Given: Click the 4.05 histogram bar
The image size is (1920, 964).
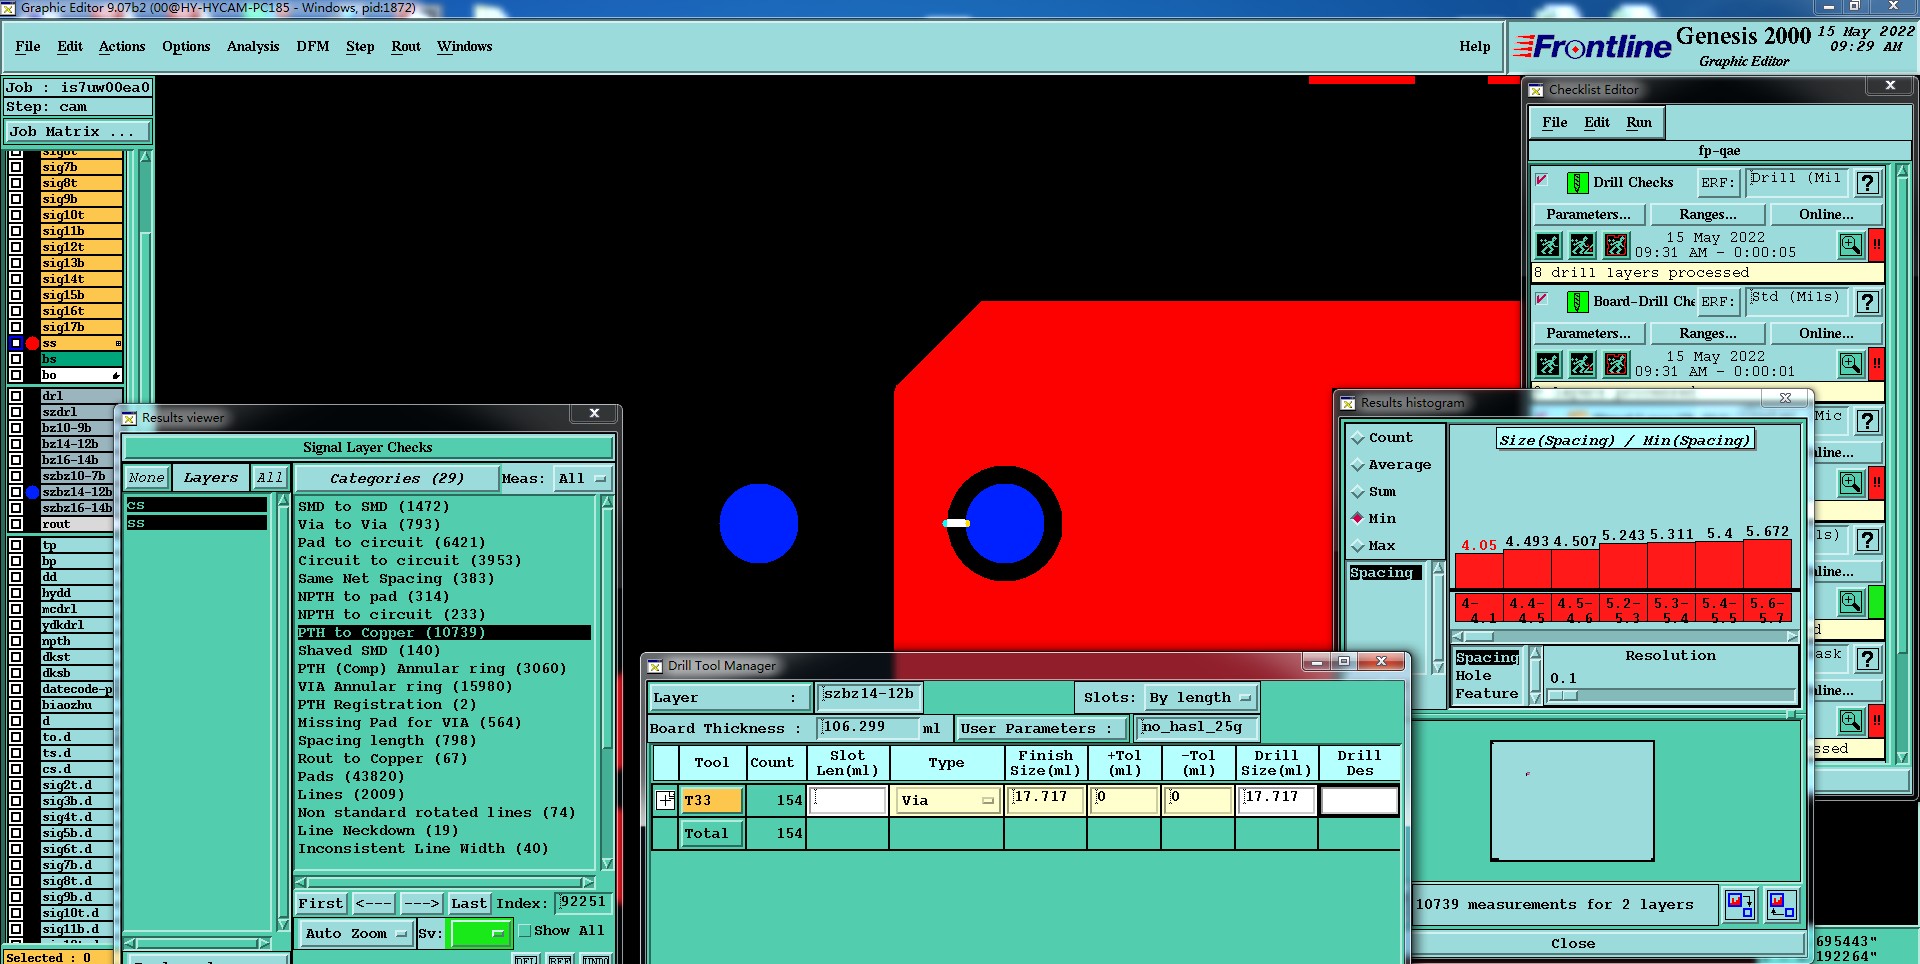Looking at the screenshot, I should tap(1479, 571).
